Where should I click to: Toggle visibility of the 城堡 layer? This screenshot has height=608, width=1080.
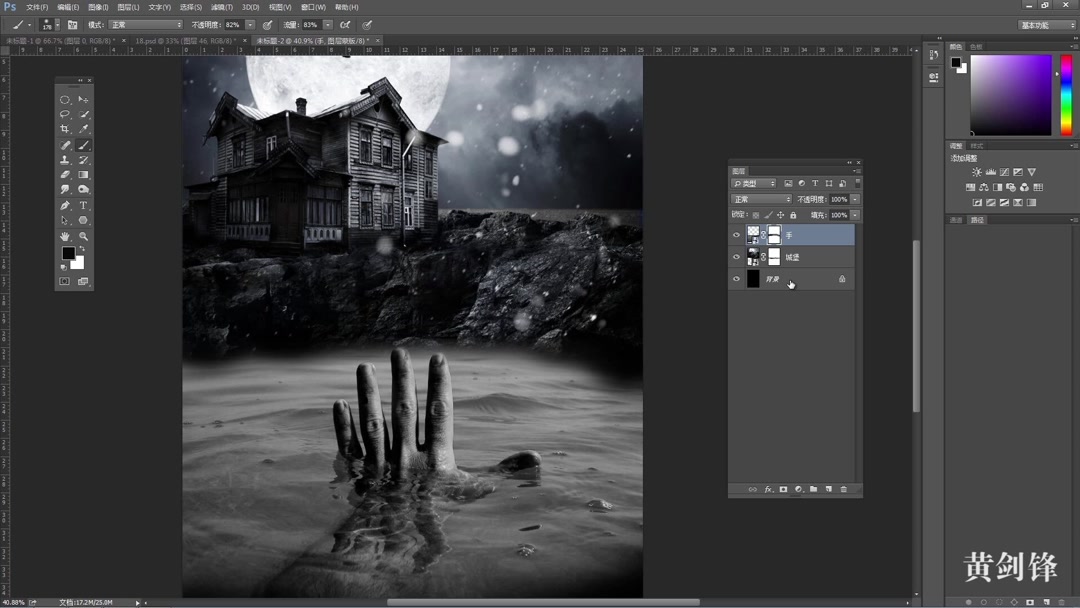[737, 256]
